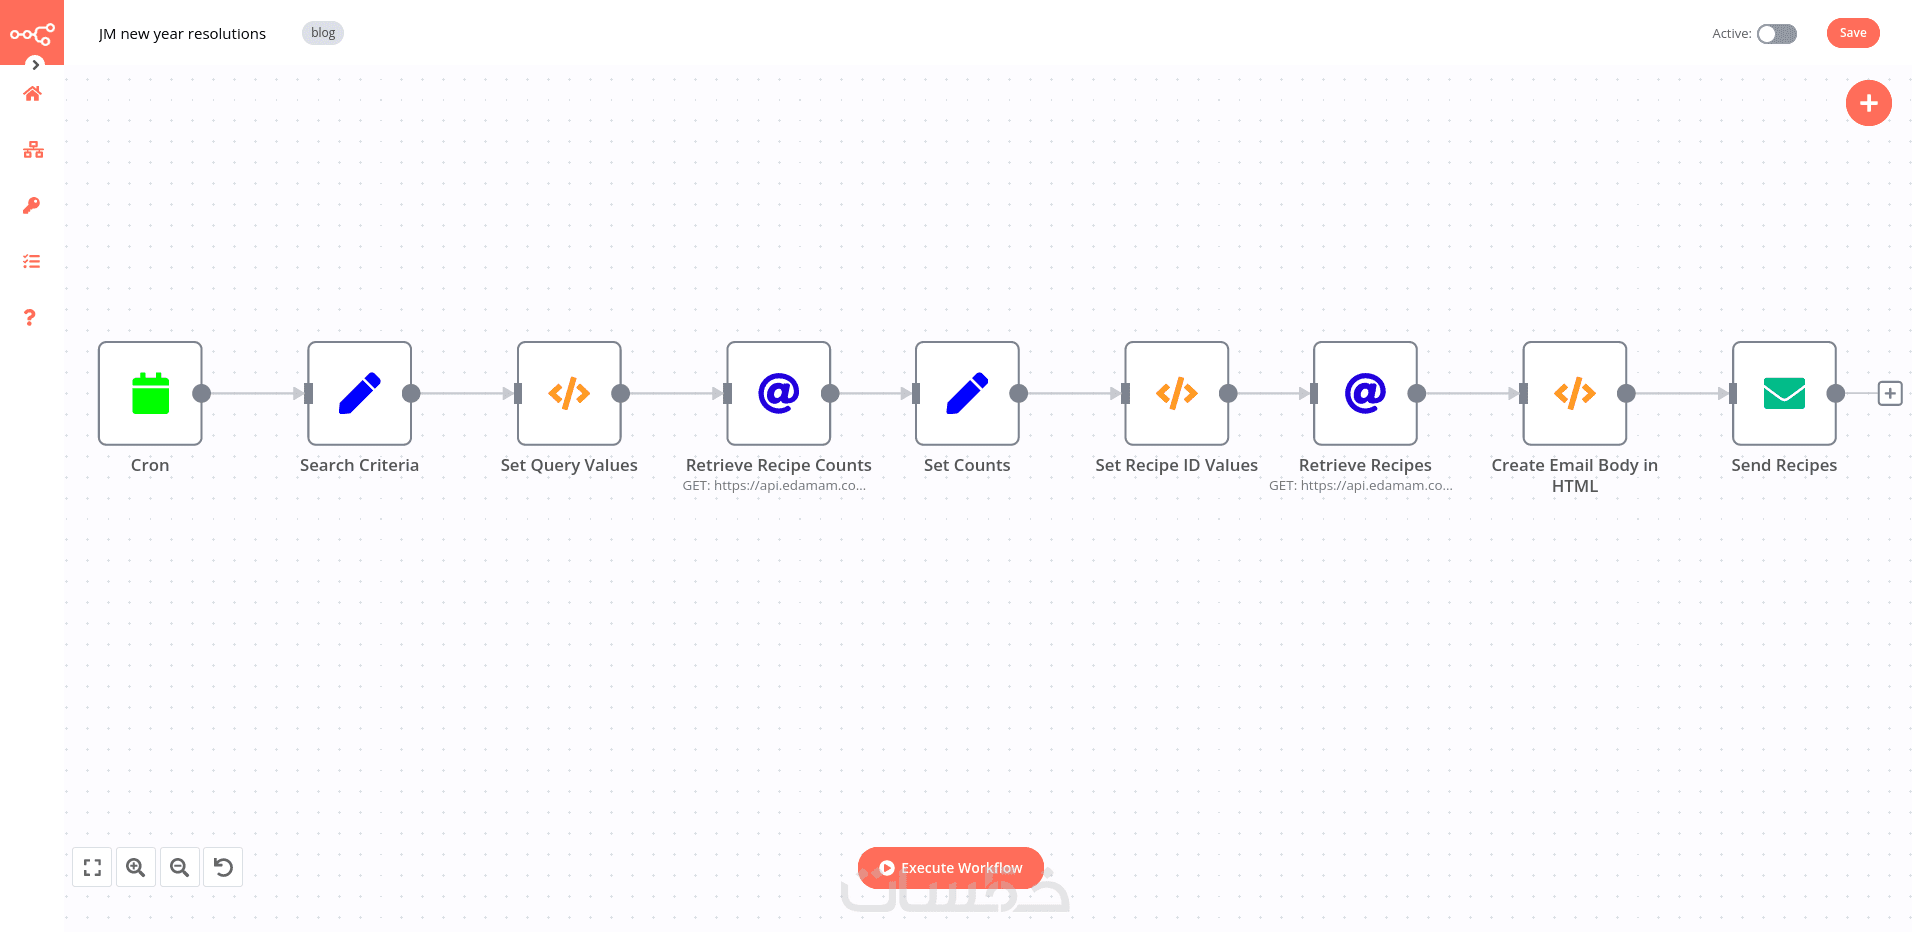
Task: Click the zoom out magnifier icon
Action: tap(180, 867)
